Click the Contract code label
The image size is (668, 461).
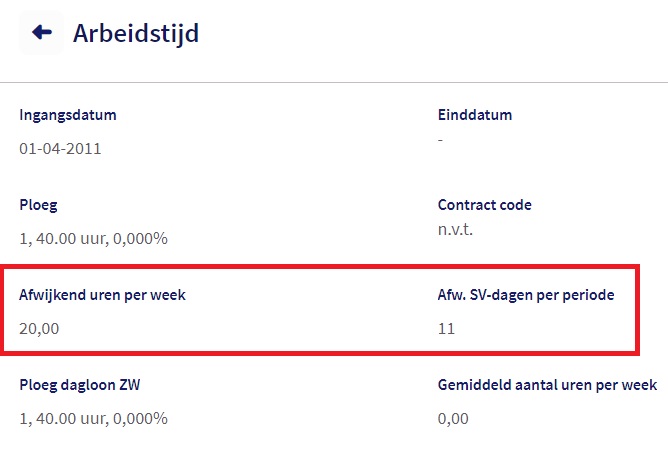tap(485, 205)
